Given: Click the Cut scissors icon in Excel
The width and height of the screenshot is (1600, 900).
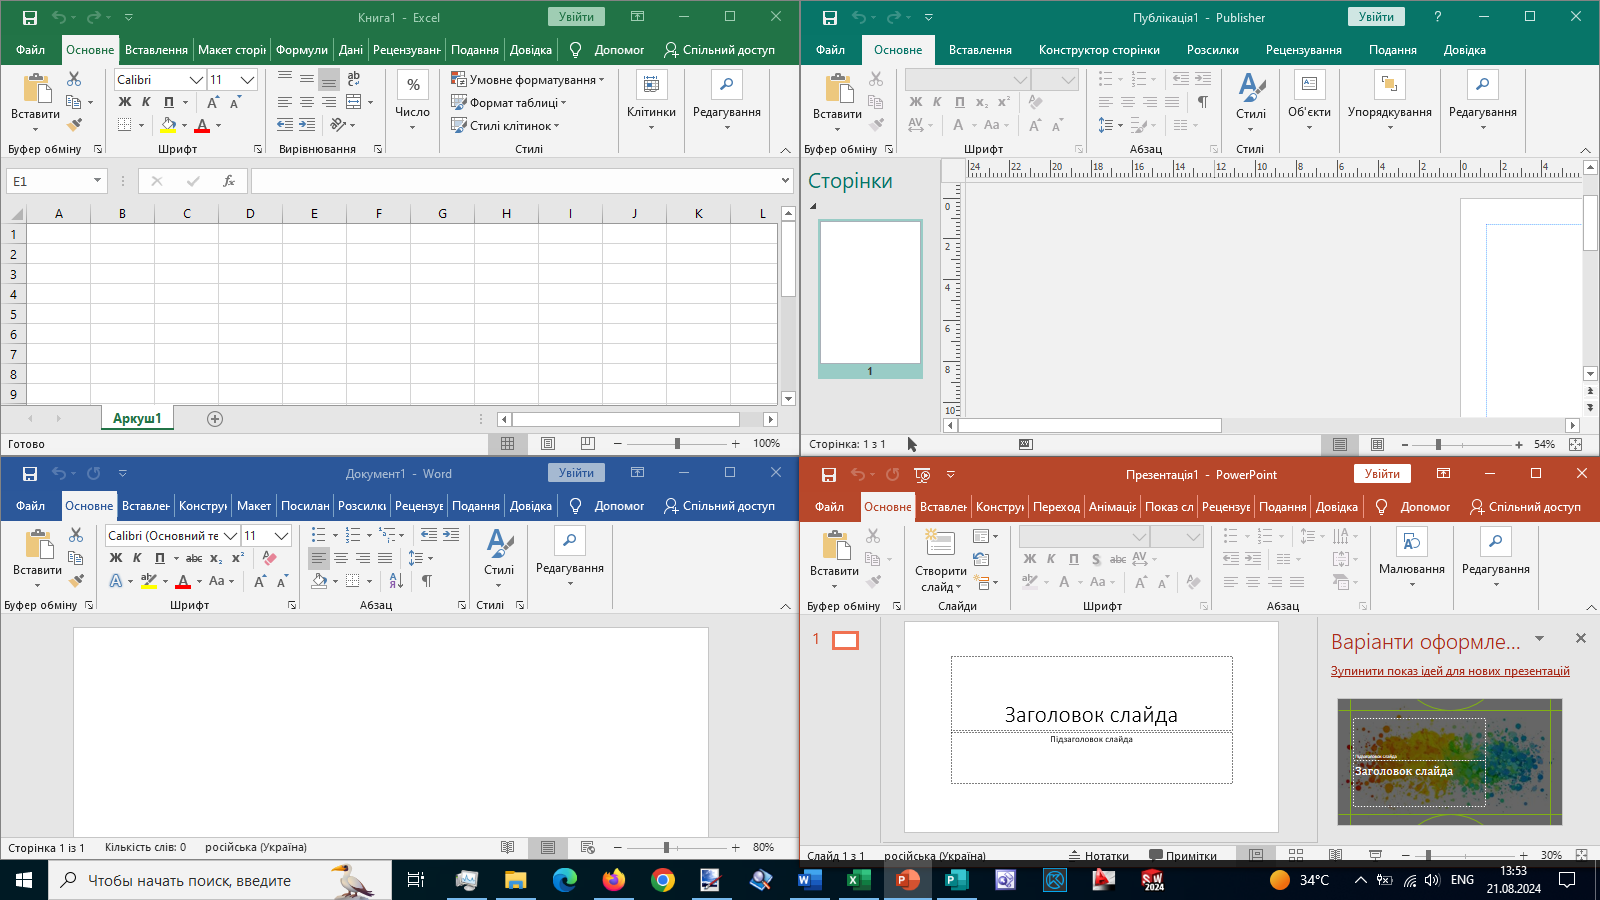Looking at the screenshot, I should tap(74, 79).
